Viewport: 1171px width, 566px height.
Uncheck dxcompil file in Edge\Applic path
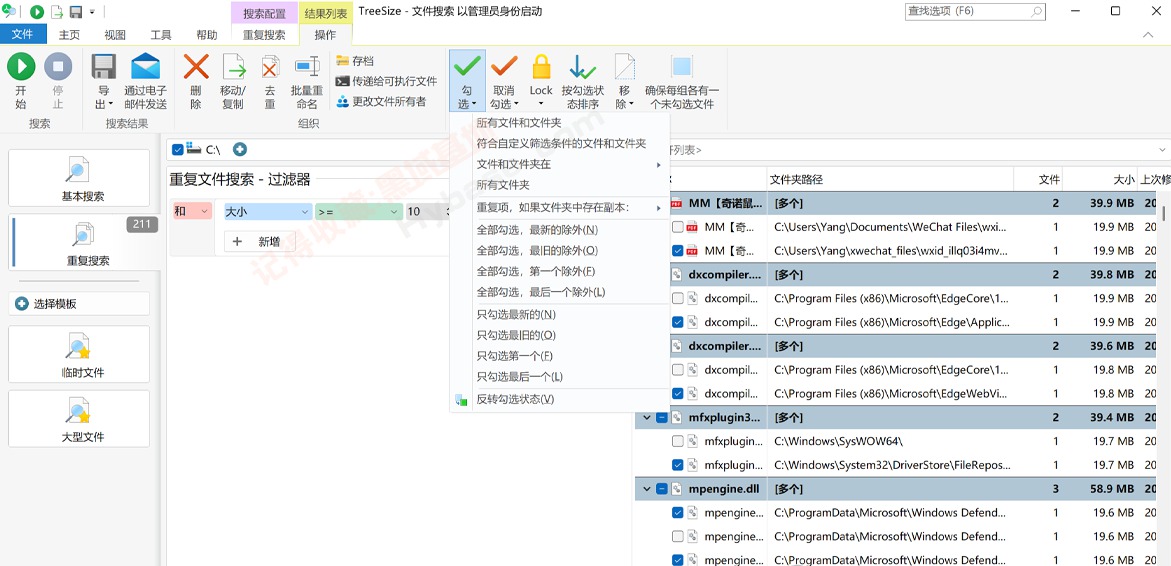[677, 322]
